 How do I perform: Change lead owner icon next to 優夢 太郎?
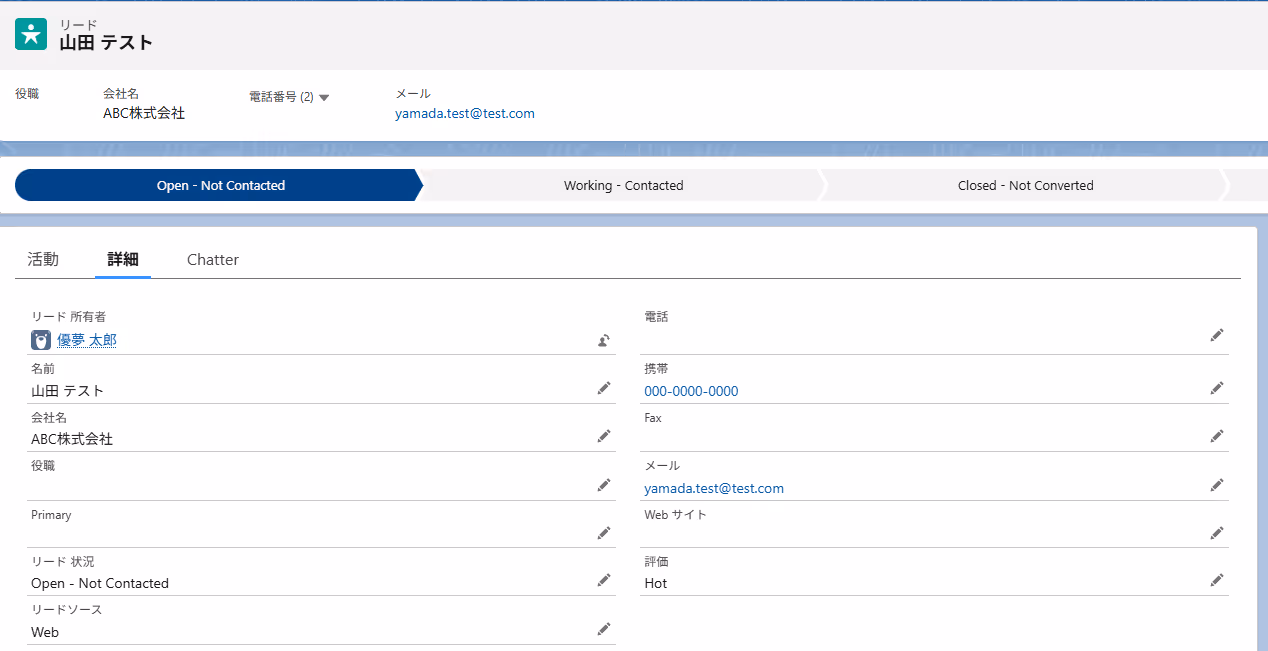(604, 340)
